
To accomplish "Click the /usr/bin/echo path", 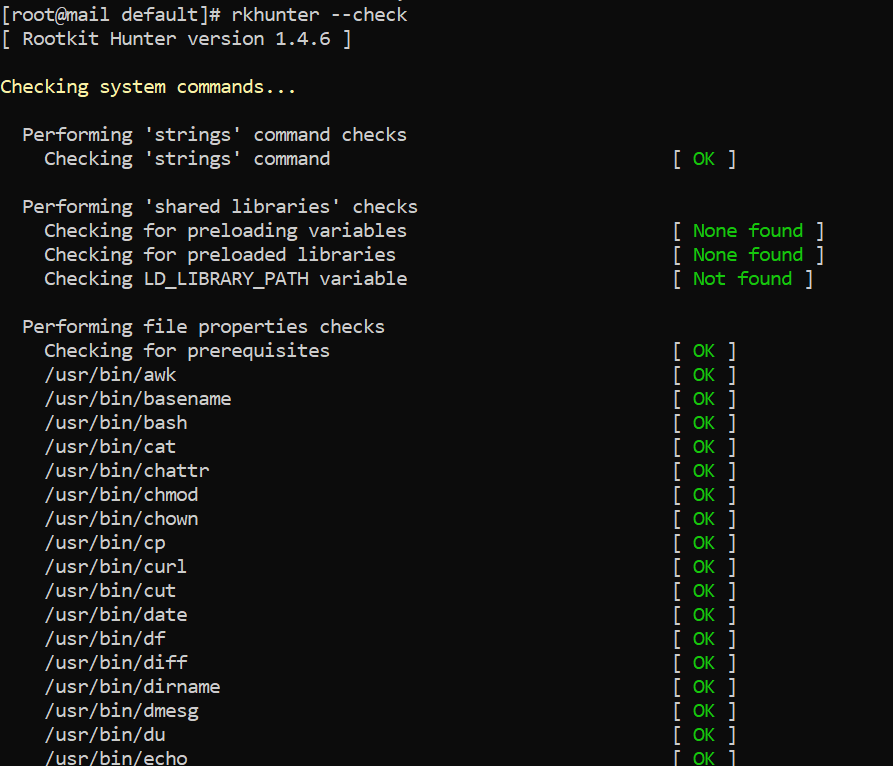I will (x=116, y=758).
